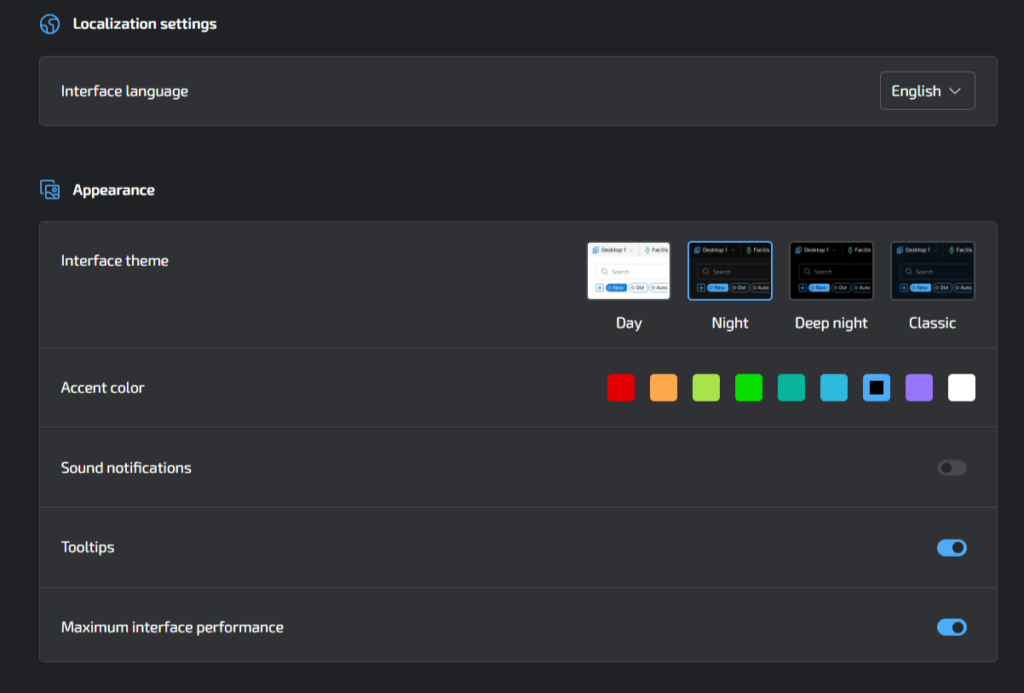Select the Day interface theme thumbnail
The width and height of the screenshot is (1024, 693).
pyautogui.click(x=628, y=271)
